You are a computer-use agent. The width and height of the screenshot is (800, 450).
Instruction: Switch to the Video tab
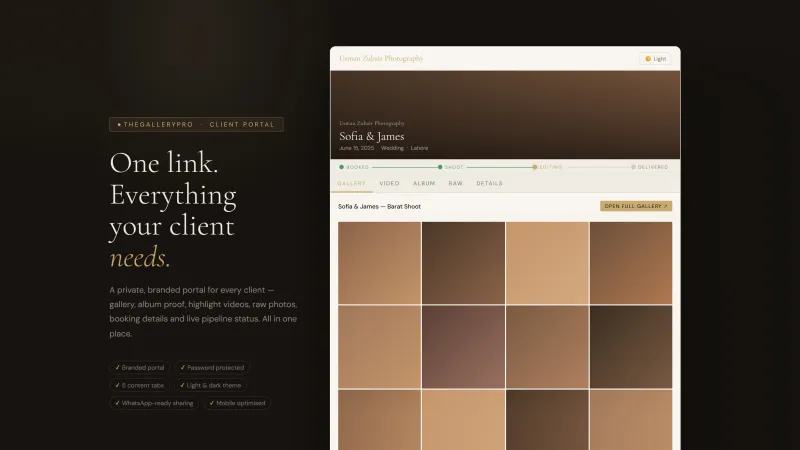[x=389, y=183]
